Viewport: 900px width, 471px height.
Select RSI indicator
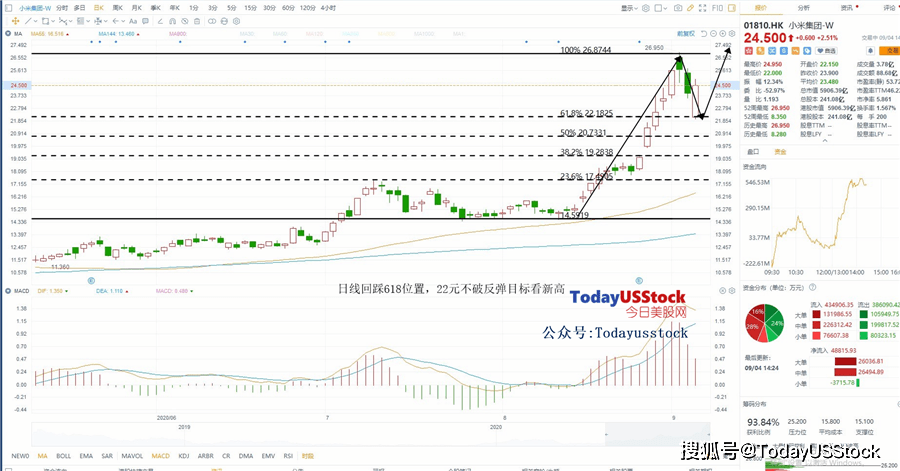288,456
